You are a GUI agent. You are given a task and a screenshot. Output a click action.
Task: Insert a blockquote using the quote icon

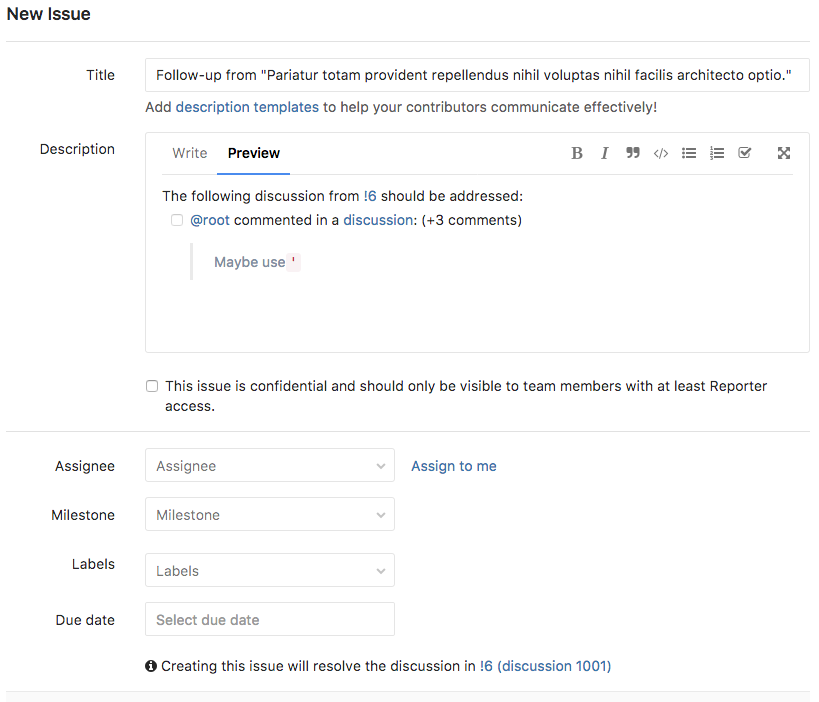632,153
